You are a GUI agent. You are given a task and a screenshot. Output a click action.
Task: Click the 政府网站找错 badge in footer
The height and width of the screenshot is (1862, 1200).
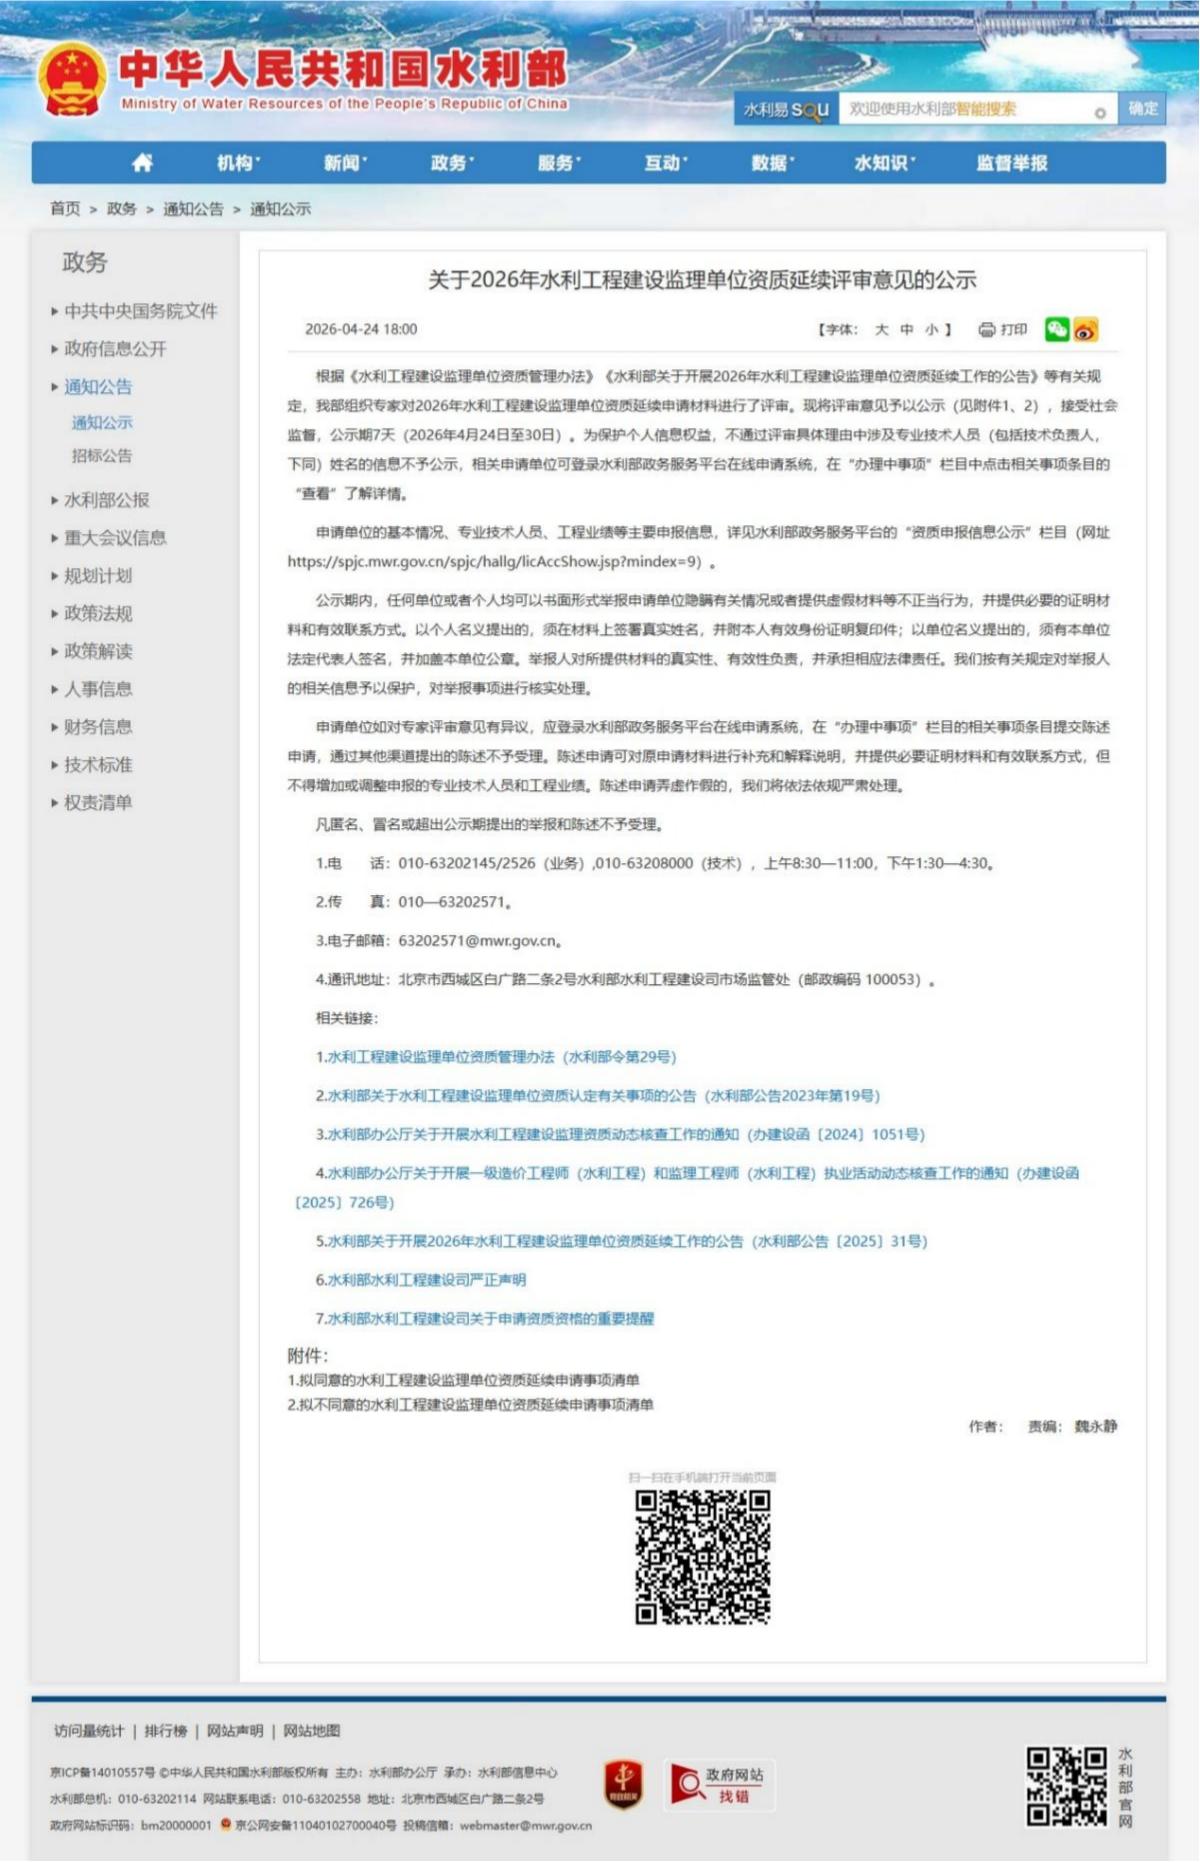(719, 1785)
